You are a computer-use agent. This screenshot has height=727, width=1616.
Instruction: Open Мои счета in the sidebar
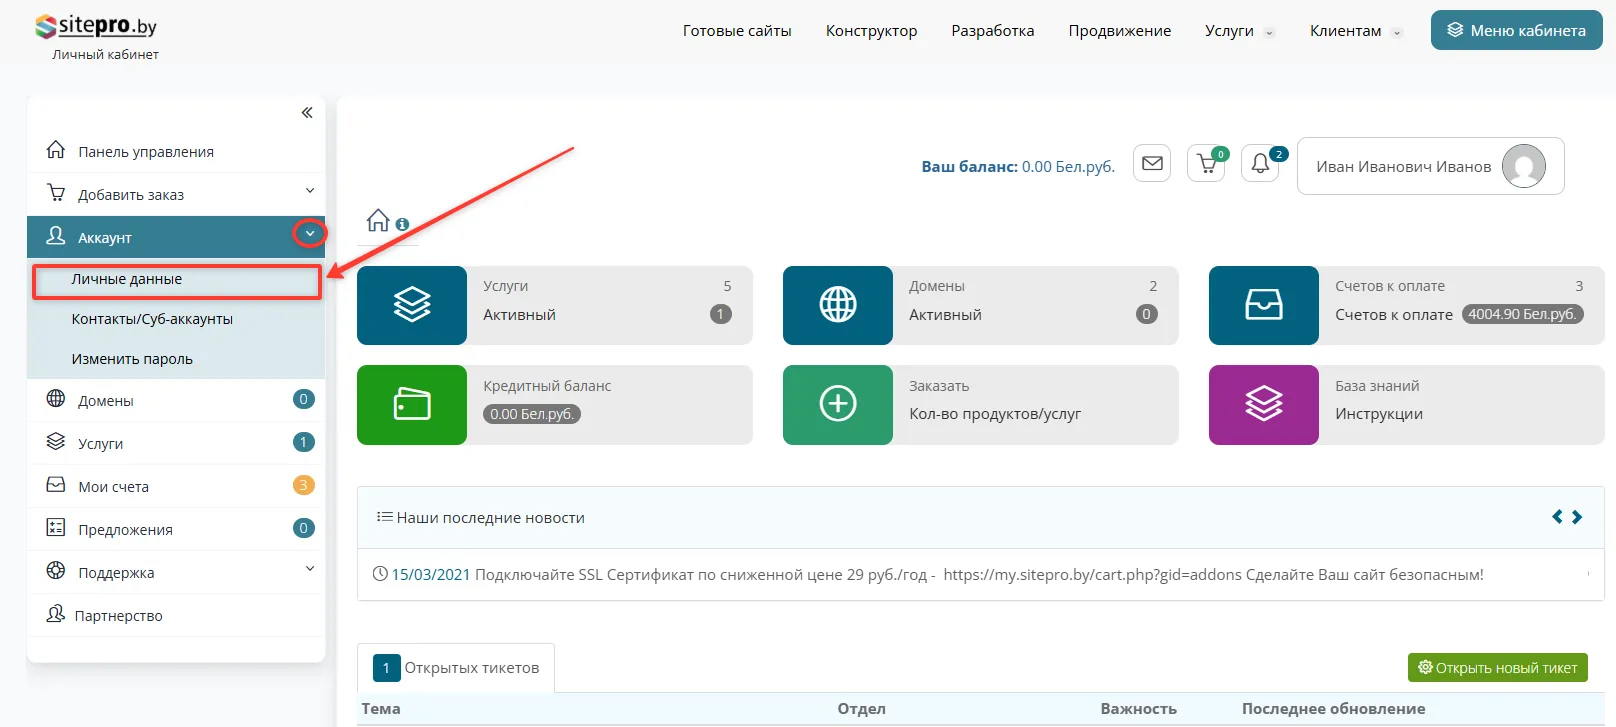click(x=114, y=487)
